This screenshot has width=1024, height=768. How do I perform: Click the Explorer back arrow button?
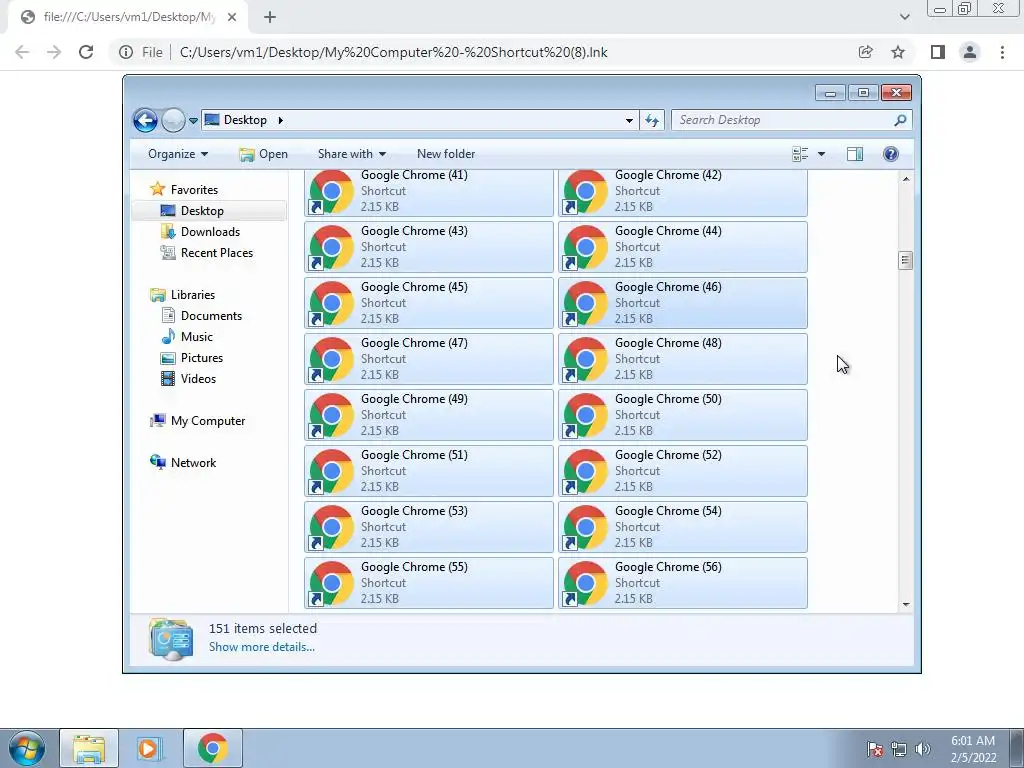click(x=145, y=120)
